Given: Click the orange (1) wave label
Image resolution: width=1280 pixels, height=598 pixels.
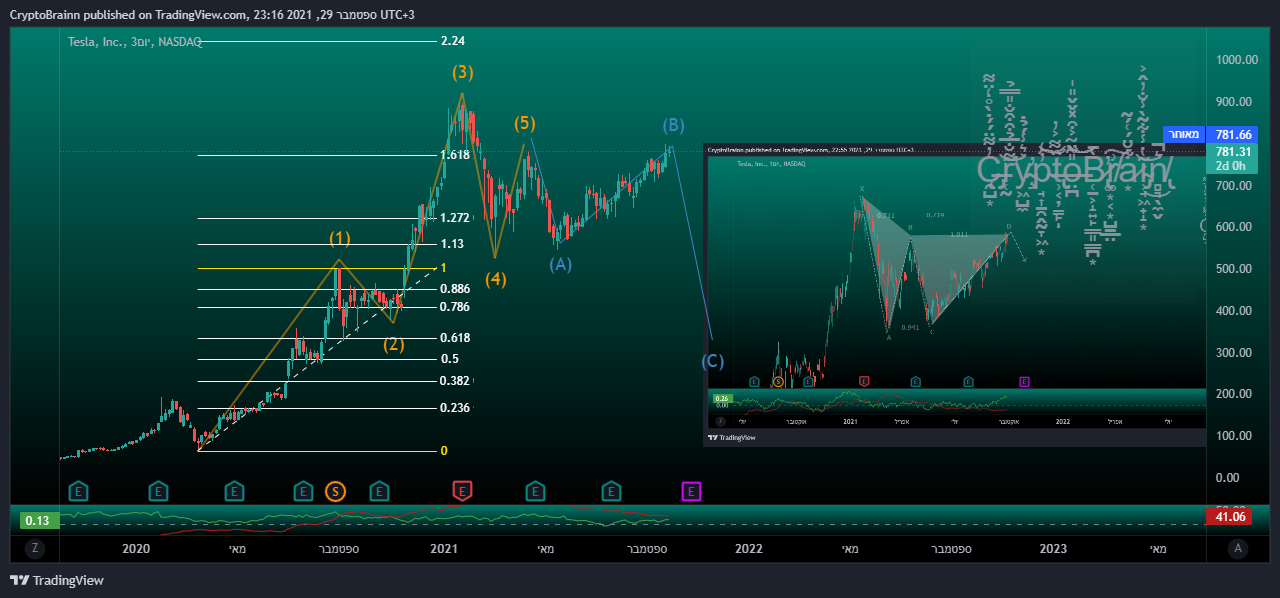Looking at the screenshot, I should 341,238.
